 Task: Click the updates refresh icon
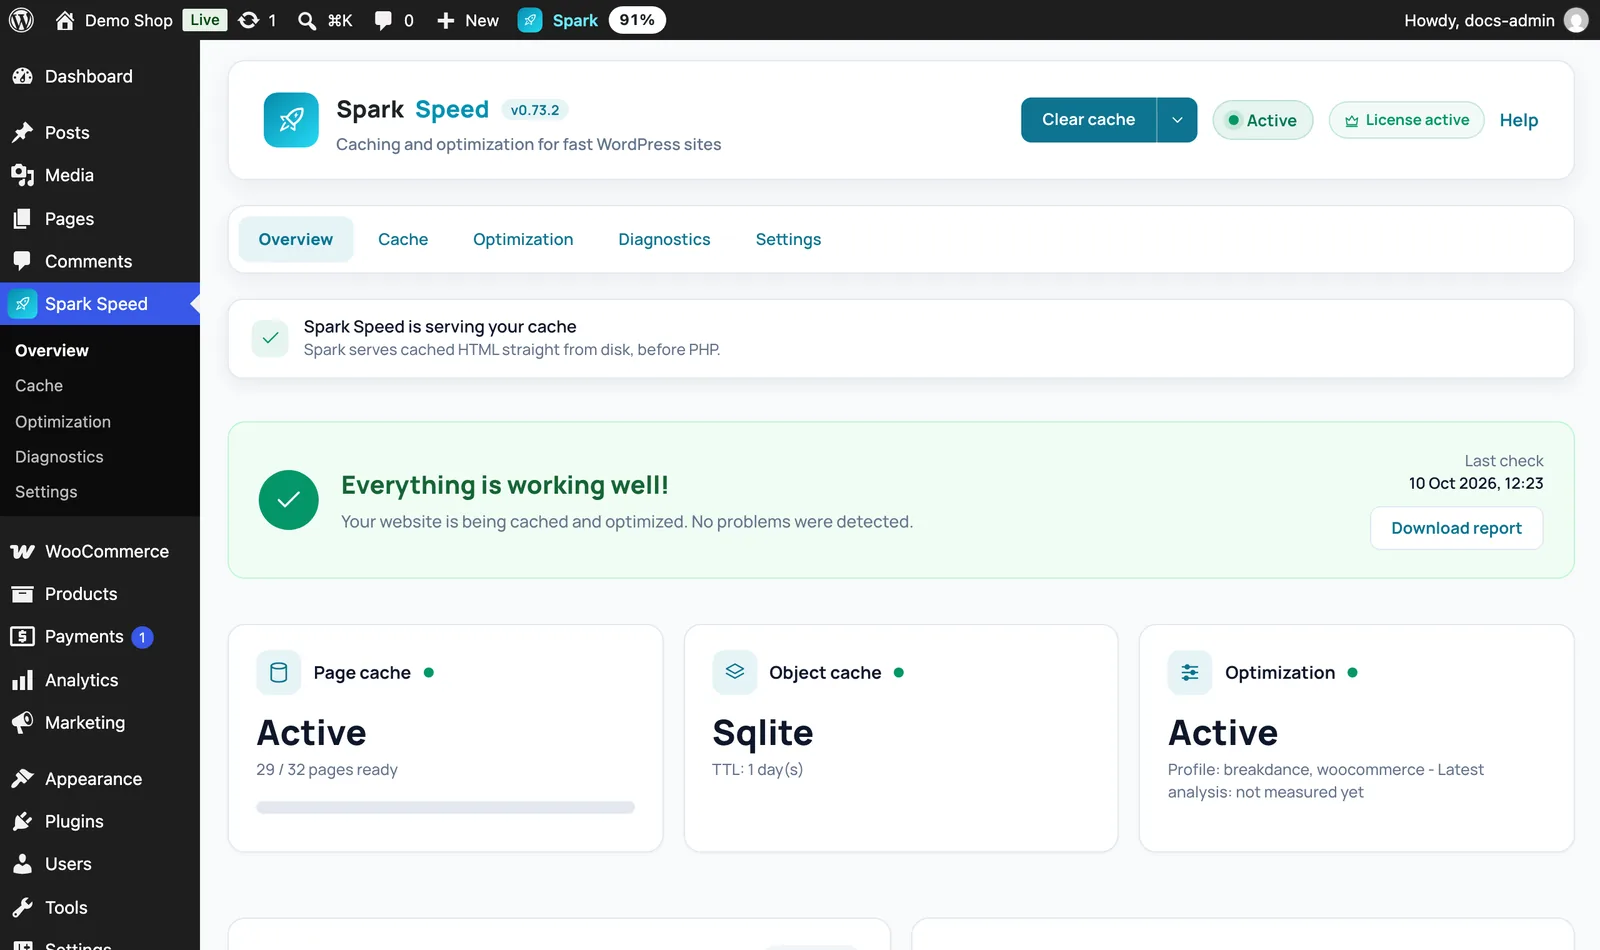click(248, 20)
